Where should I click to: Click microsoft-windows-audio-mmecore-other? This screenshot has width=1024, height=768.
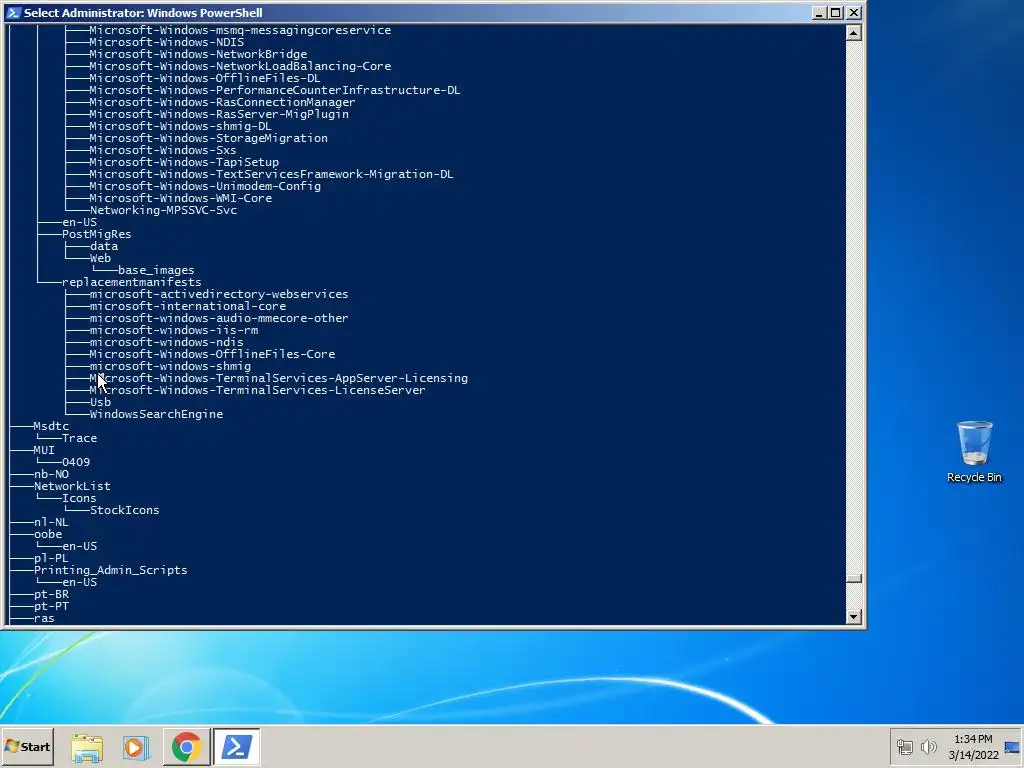tap(219, 318)
